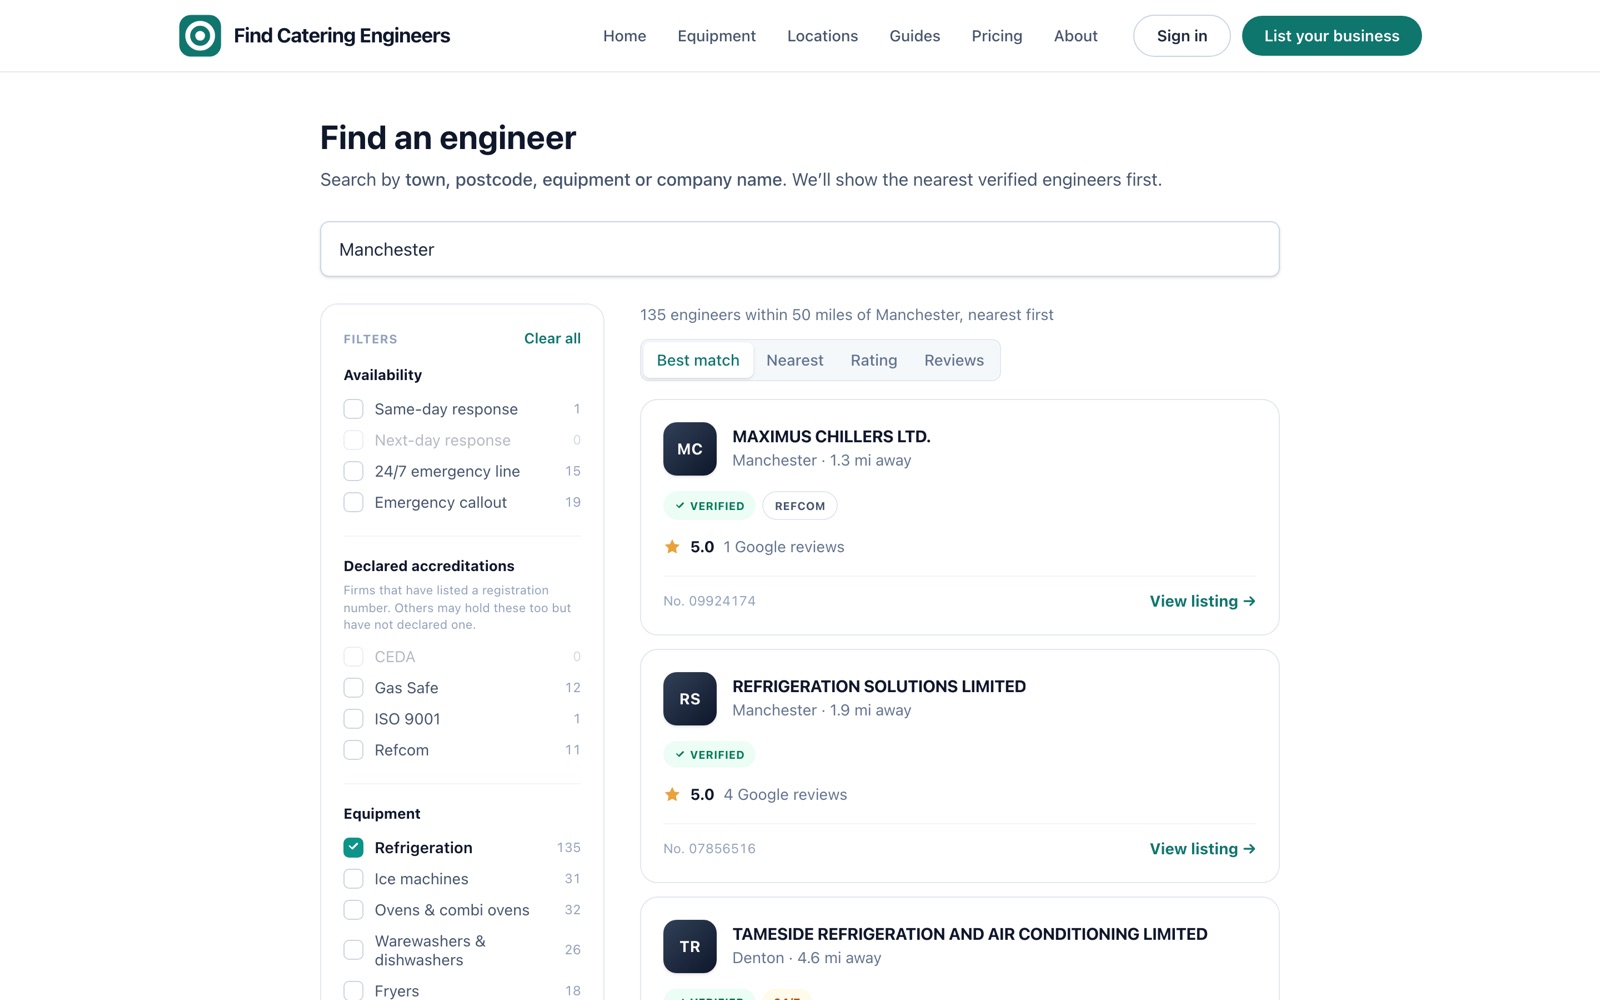Check the Emergency callout filter

(x=353, y=502)
